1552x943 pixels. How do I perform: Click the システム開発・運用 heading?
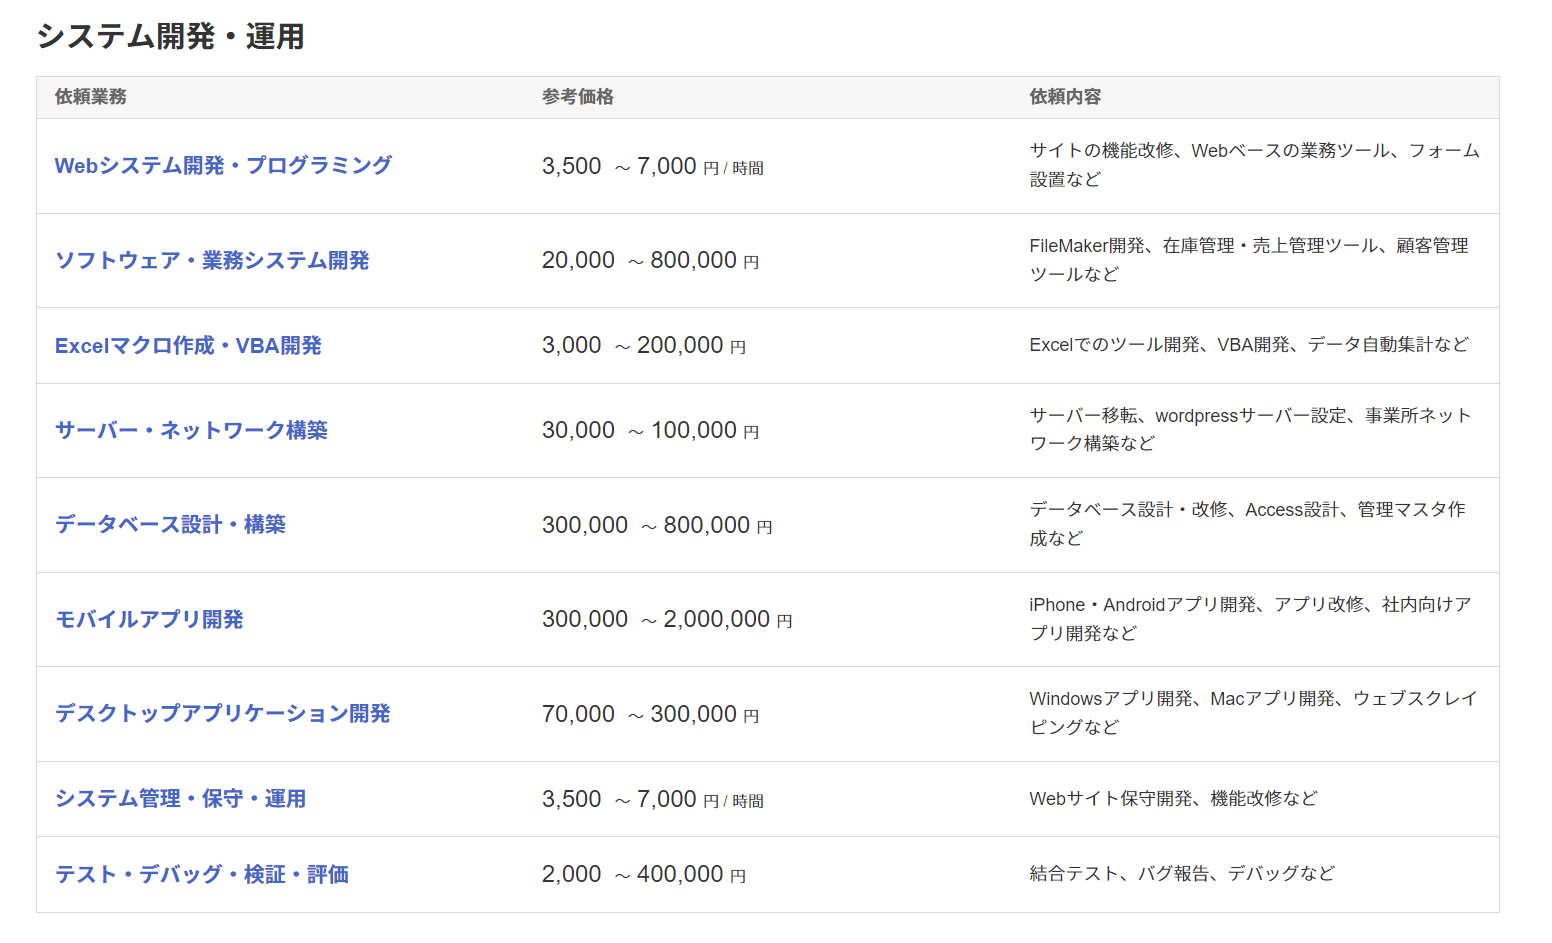[170, 37]
